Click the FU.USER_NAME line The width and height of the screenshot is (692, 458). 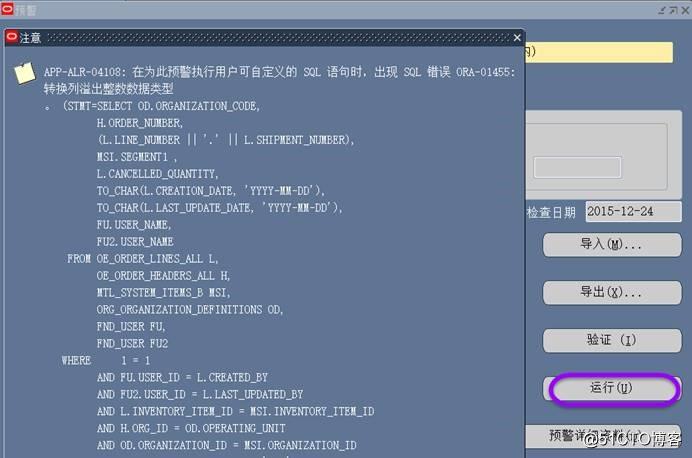tap(134, 225)
